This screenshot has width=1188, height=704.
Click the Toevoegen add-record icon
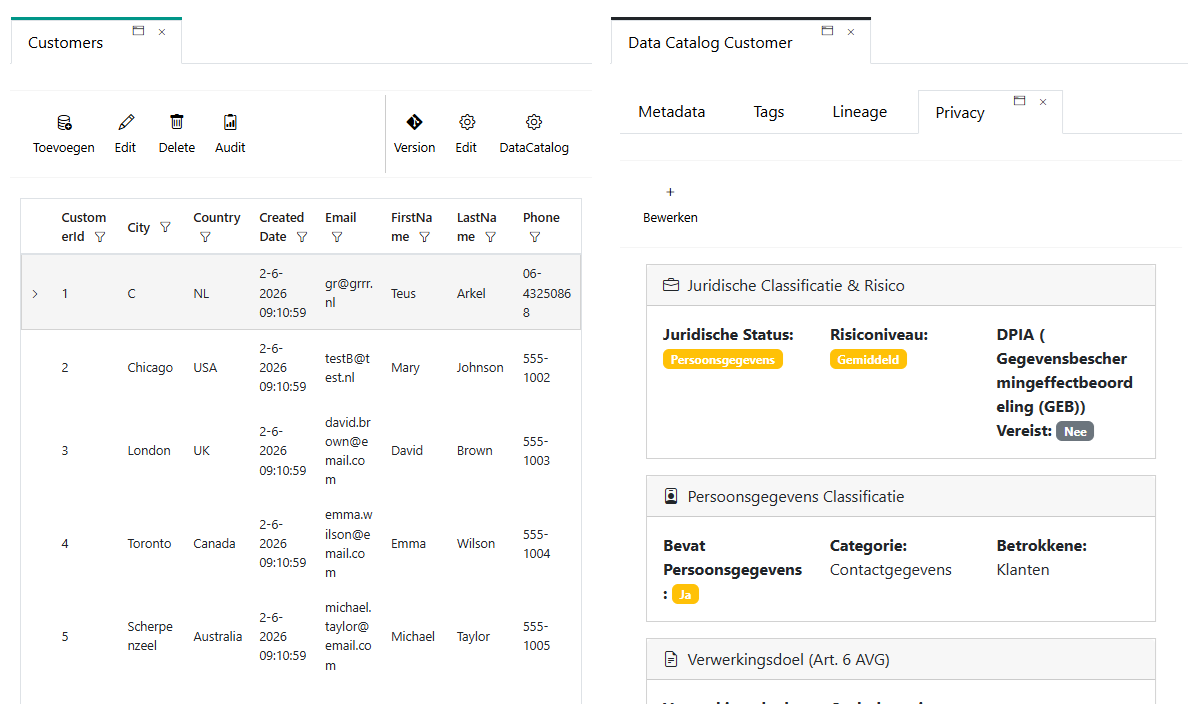click(64, 122)
